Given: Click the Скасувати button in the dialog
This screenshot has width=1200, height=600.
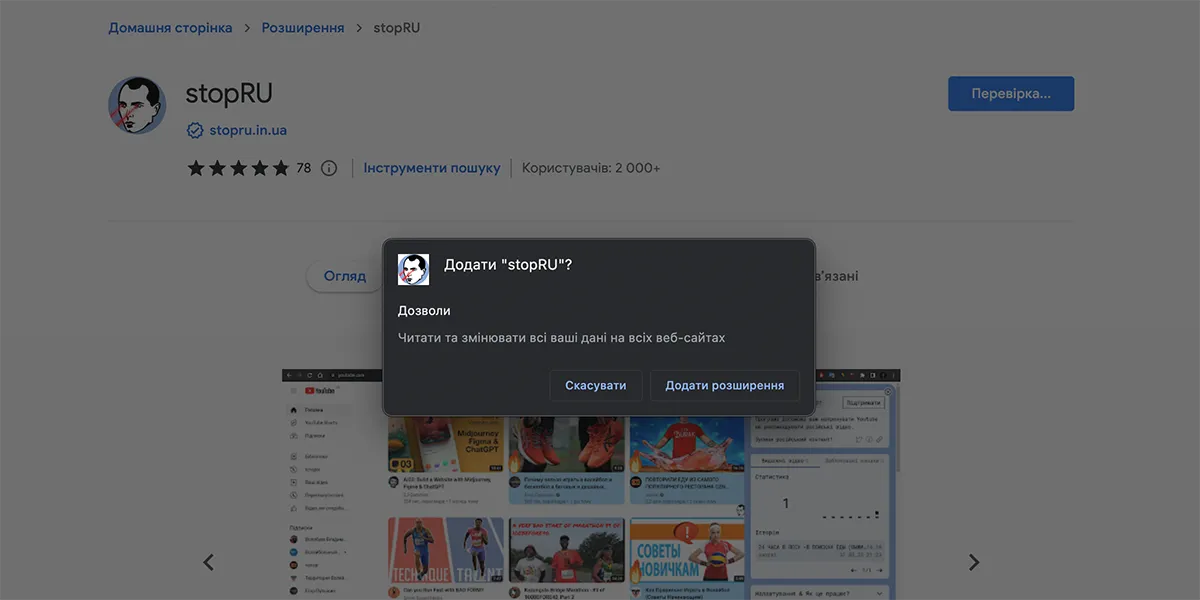Looking at the screenshot, I should 595,385.
